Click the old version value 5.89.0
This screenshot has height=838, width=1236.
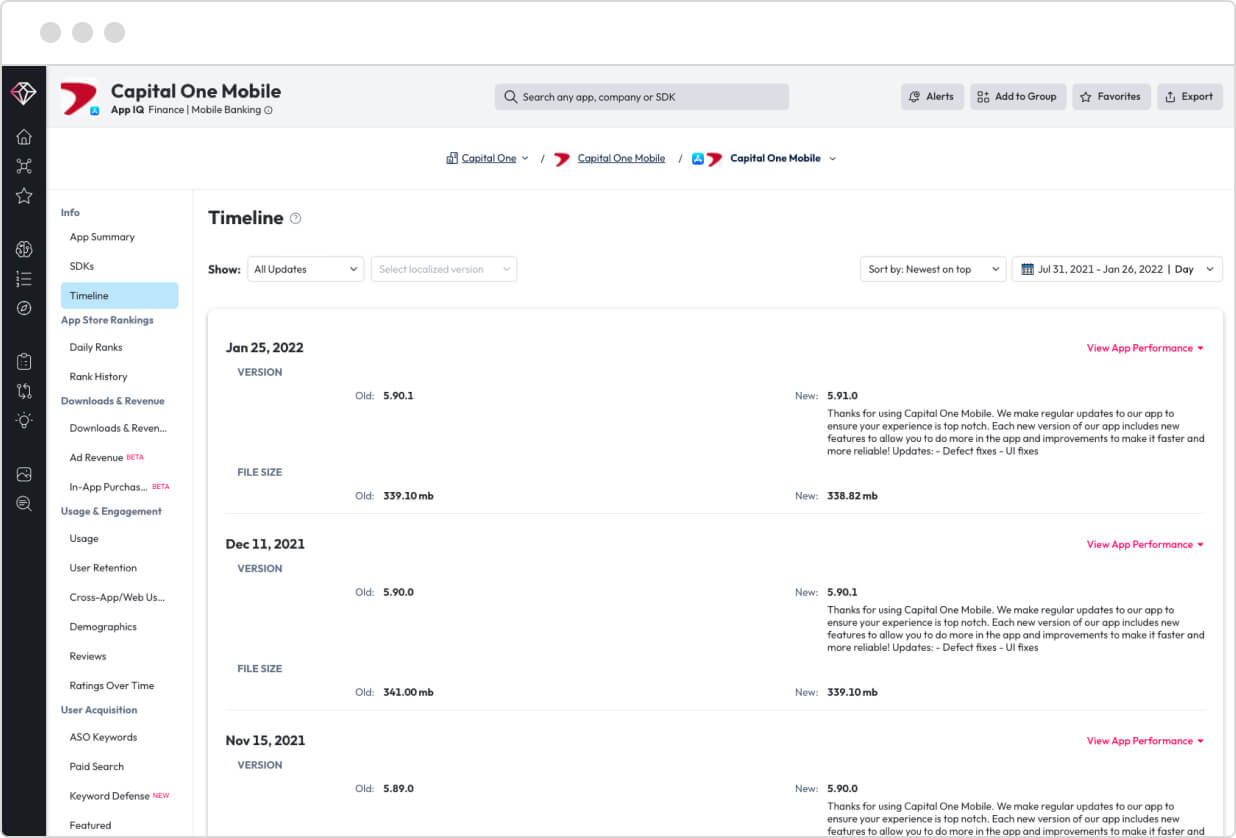point(398,789)
